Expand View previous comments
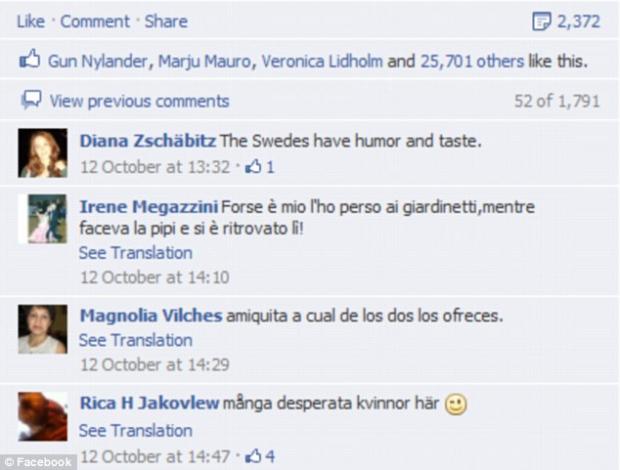The image size is (620, 470). click(x=139, y=101)
